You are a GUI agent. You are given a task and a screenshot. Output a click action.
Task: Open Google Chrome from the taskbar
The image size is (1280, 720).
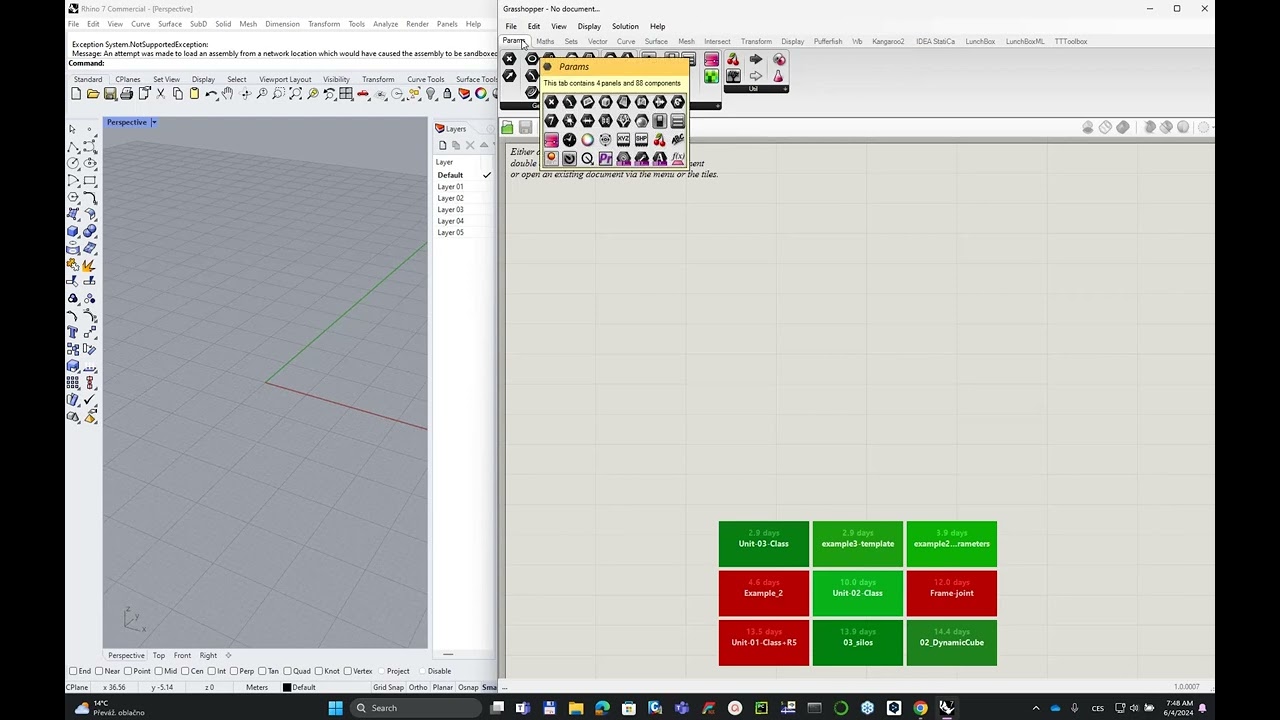point(920,708)
